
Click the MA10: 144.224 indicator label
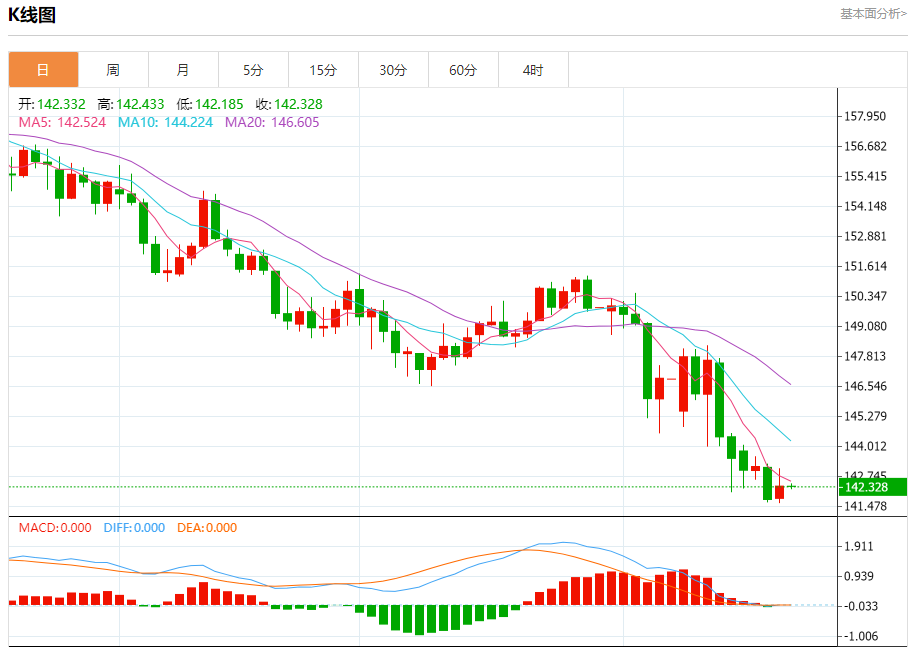click(x=165, y=122)
